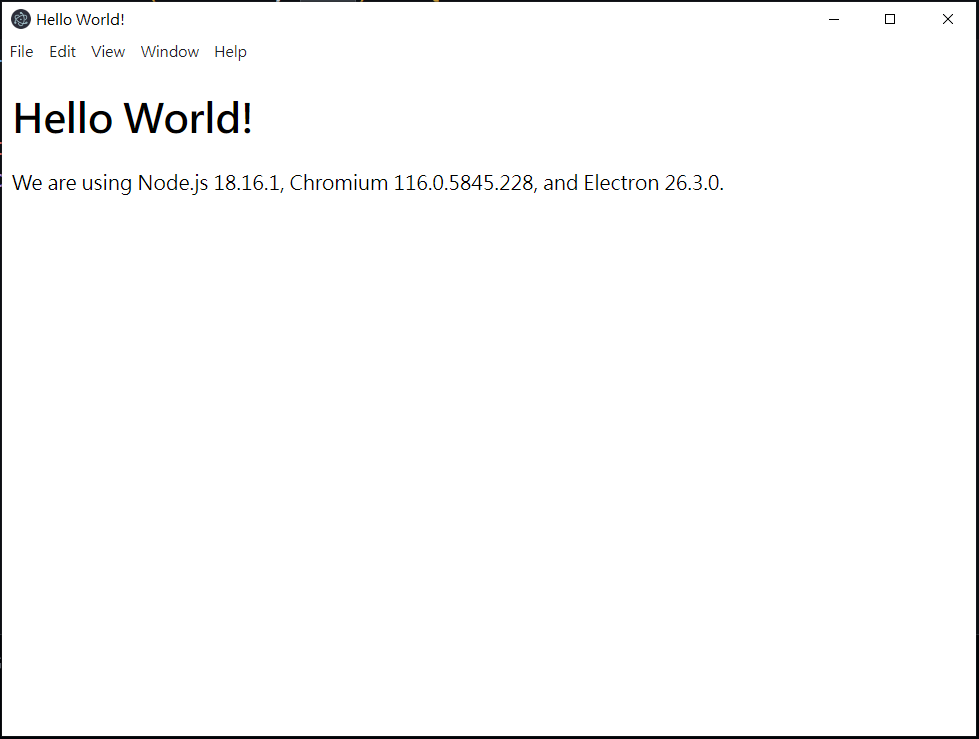Maximize the Hello World window
This screenshot has width=979, height=739.
(x=890, y=19)
